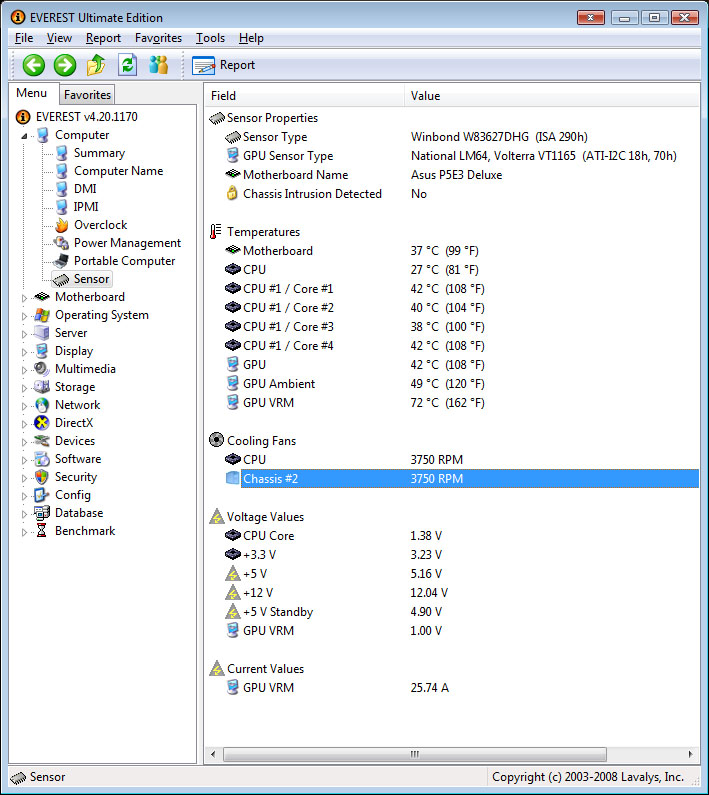The image size is (709, 795).
Task: Click the Power Management icon
Action: coord(61,243)
